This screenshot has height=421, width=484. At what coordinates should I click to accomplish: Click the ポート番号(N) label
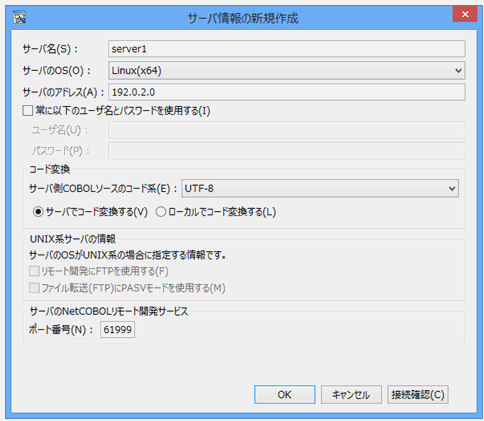pyautogui.click(x=61, y=330)
